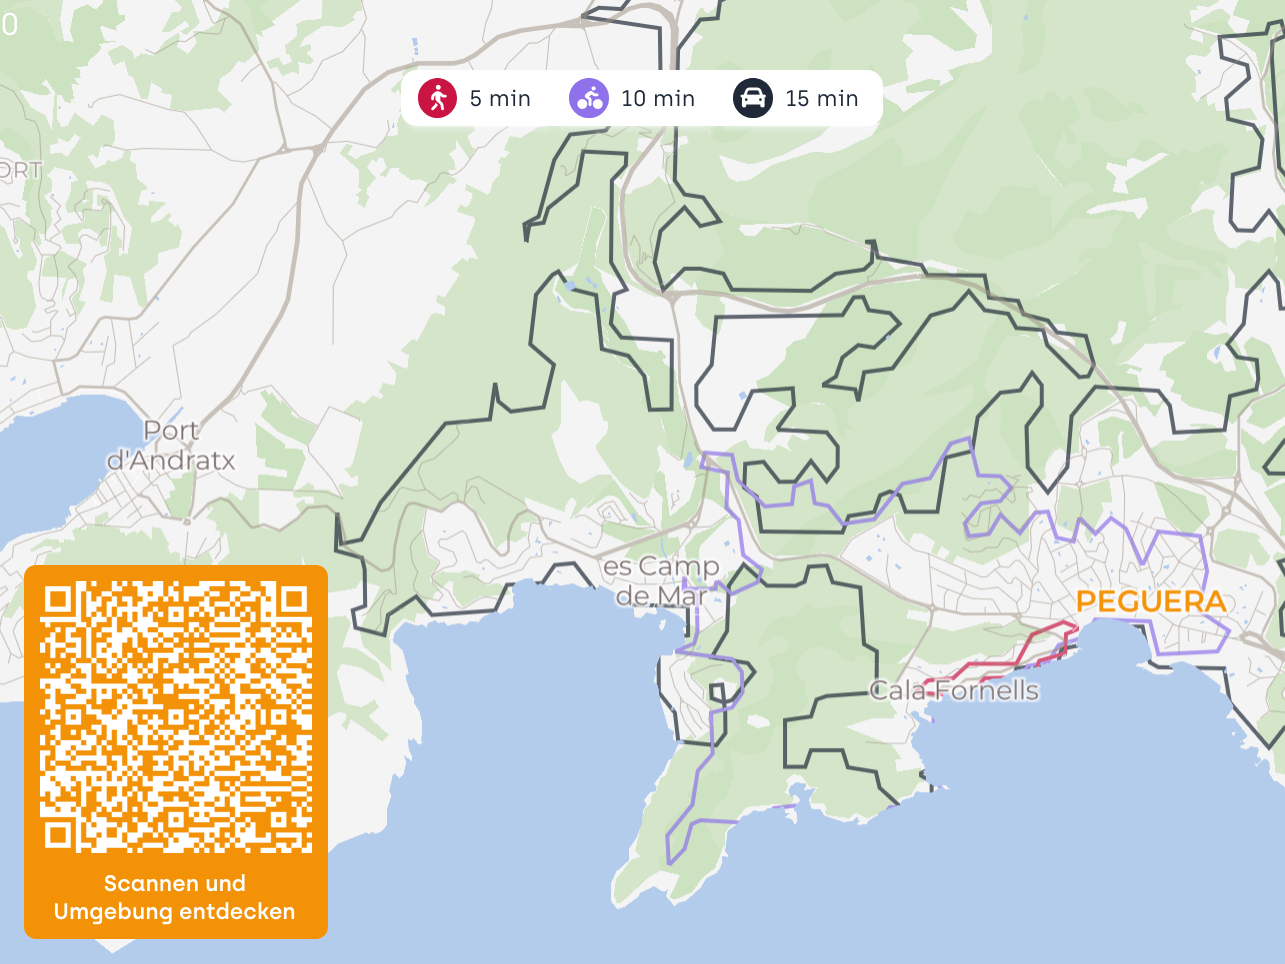
Task: Click the QR code's top-right finder square
Action: click(x=294, y=600)
